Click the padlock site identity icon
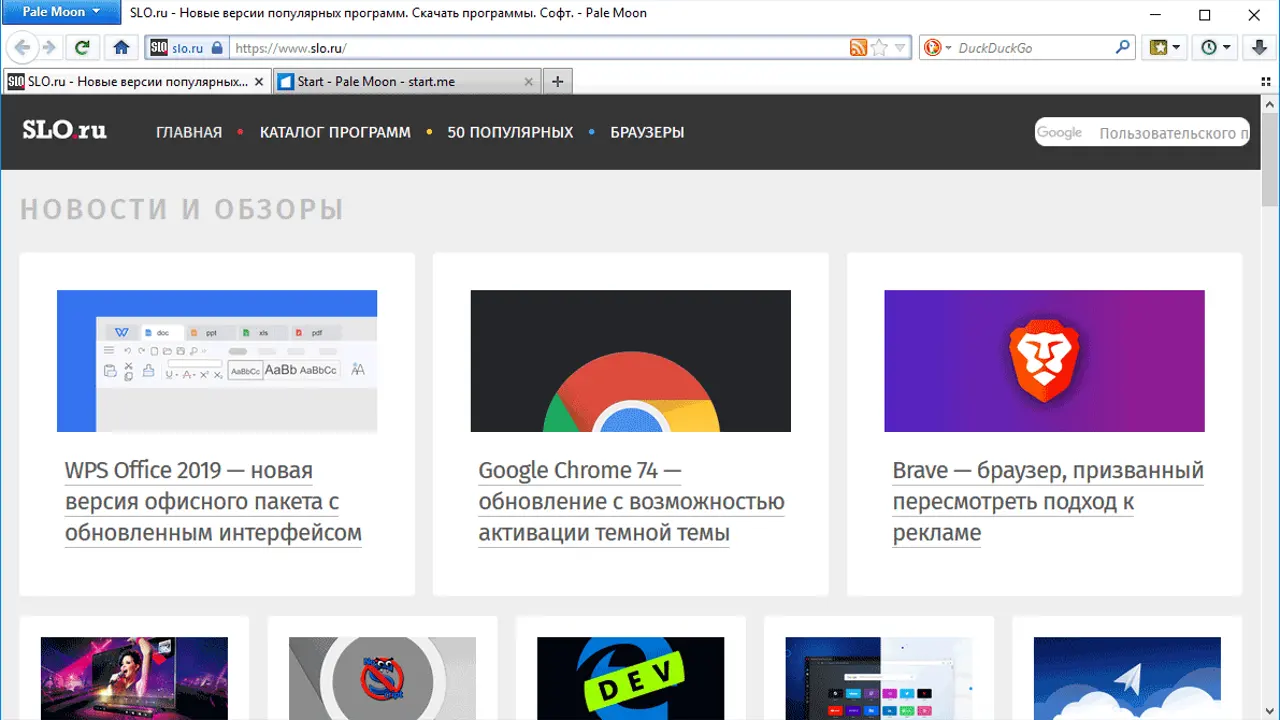The image size is (1280, 720). pos(217,47)
